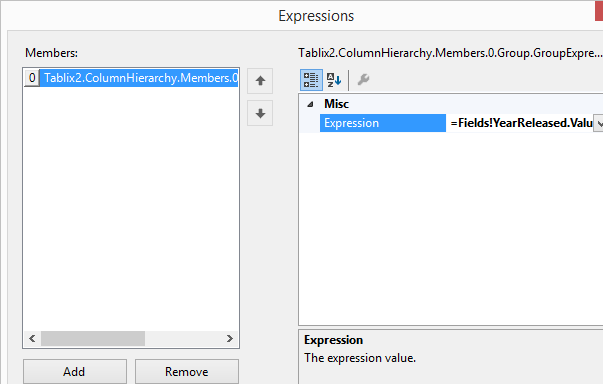The height and width of the screenshot is (384, 603).
Task: Click the Misc category header
Action: click(336, 104)
